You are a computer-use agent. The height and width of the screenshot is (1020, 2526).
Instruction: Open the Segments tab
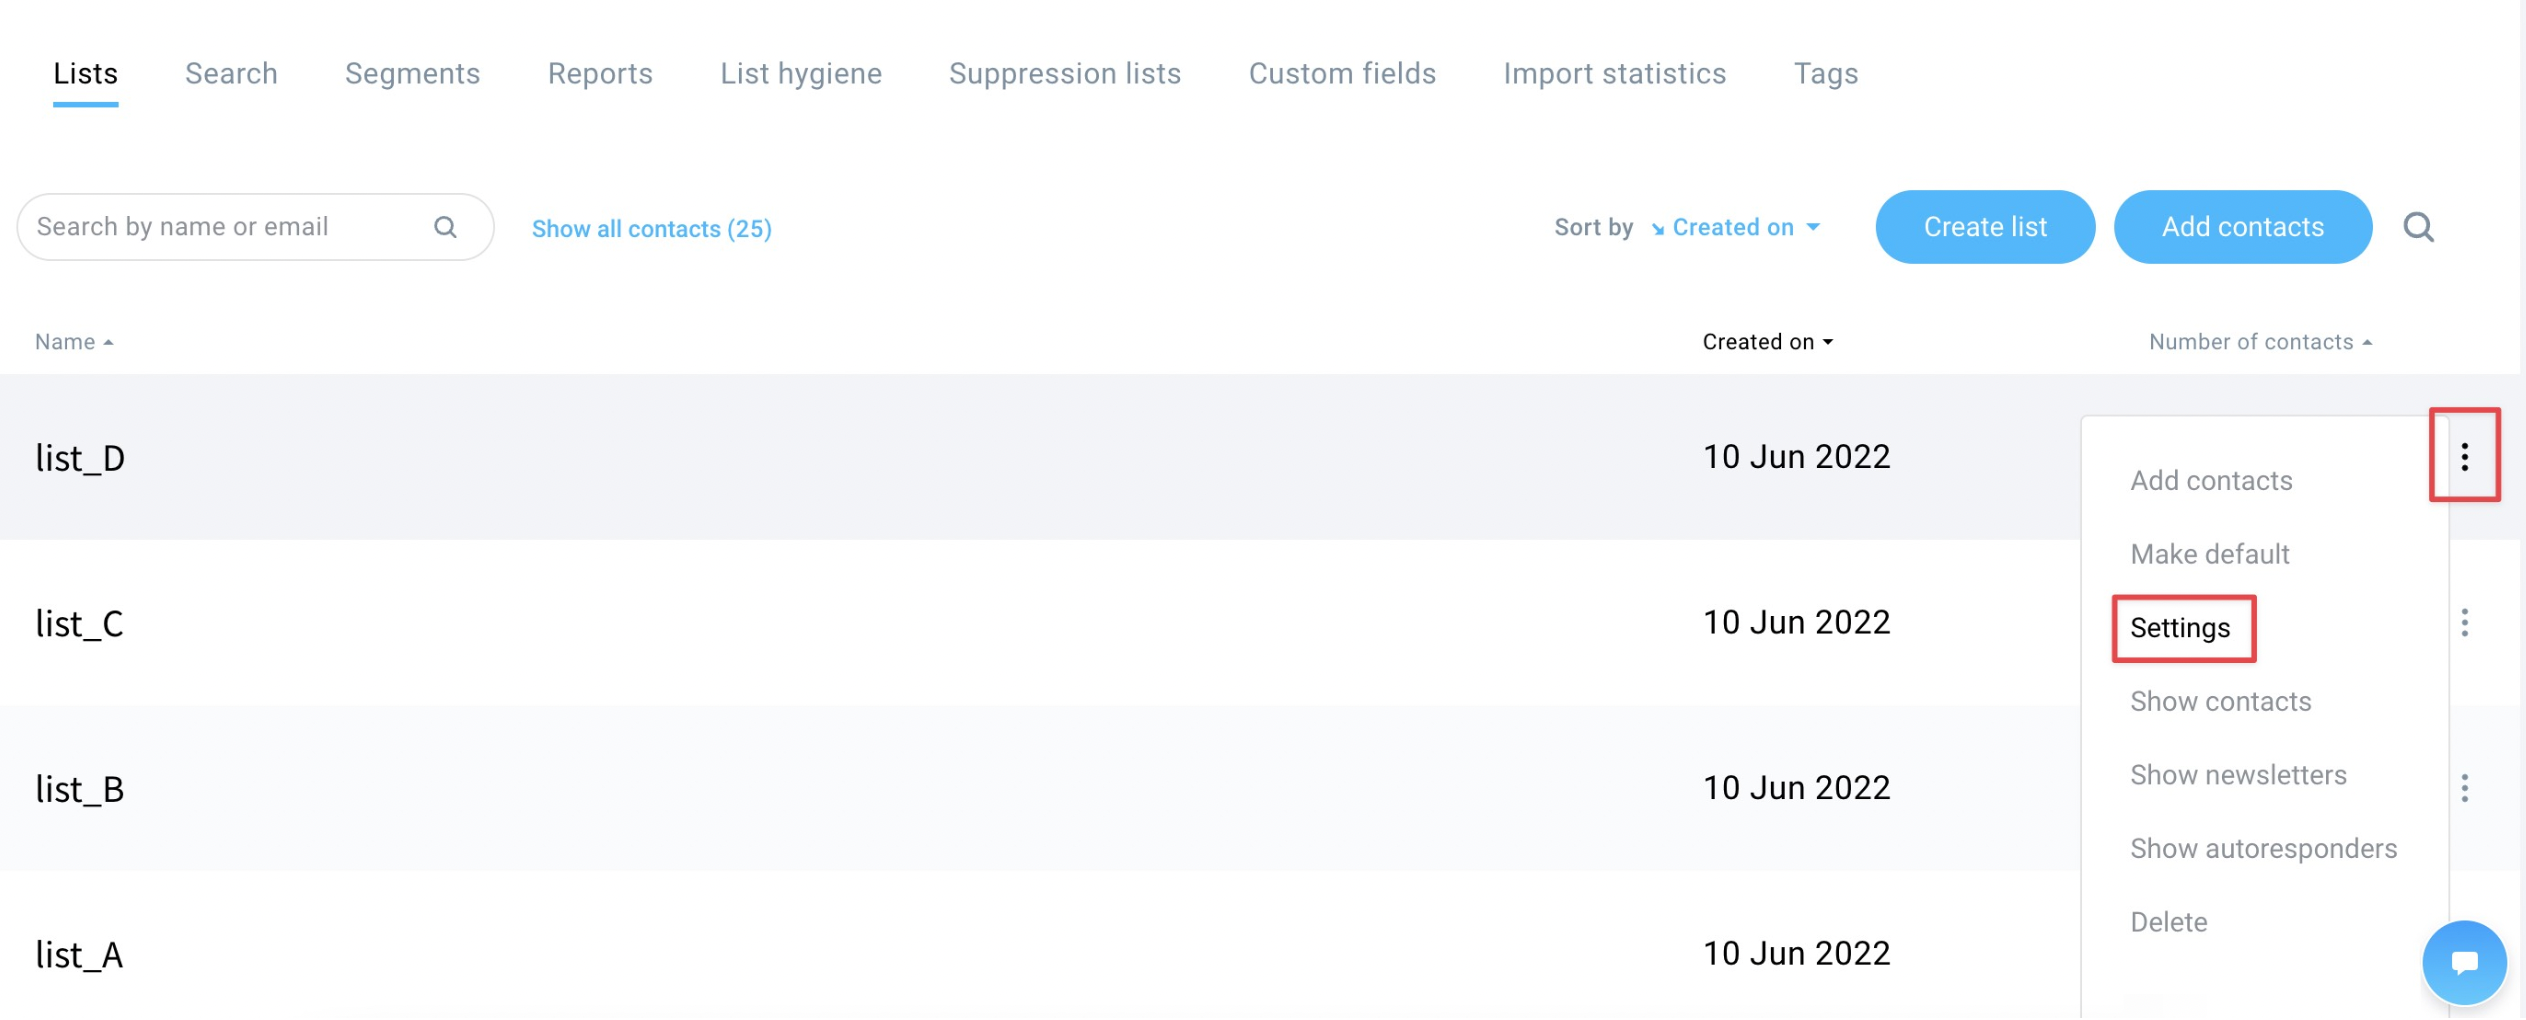[412, 73]
